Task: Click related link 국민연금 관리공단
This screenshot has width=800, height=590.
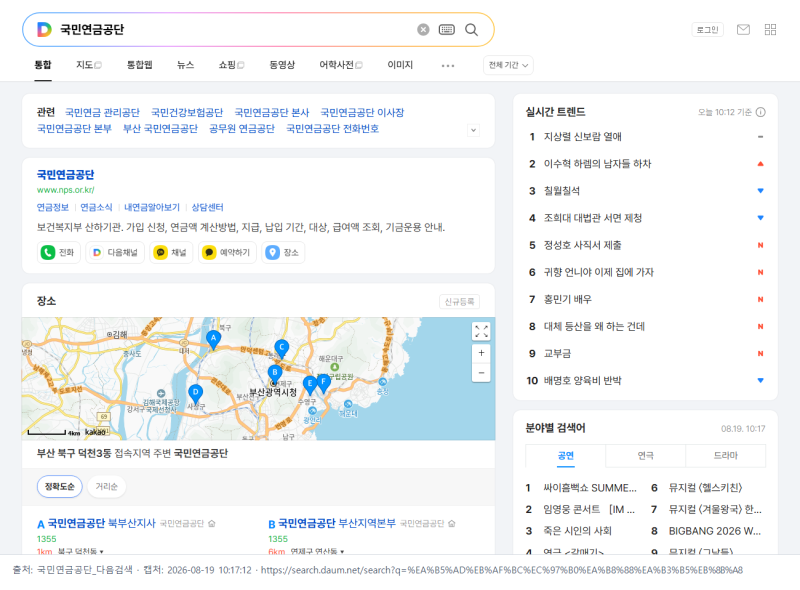Action: [102, 112]
